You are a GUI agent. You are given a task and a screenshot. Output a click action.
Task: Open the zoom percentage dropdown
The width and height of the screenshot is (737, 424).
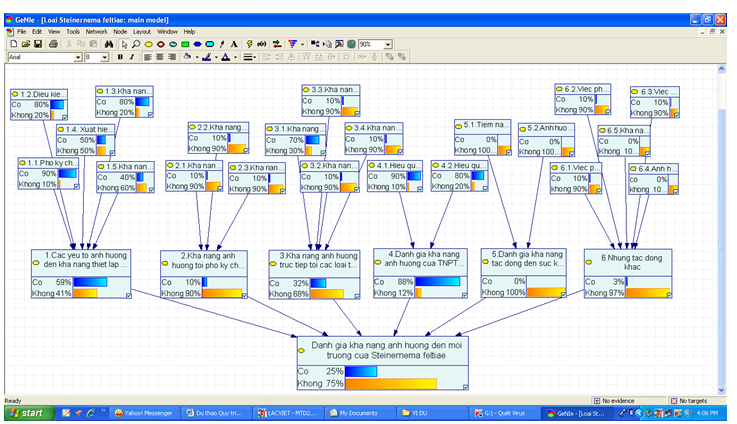(x=388, y=44)
